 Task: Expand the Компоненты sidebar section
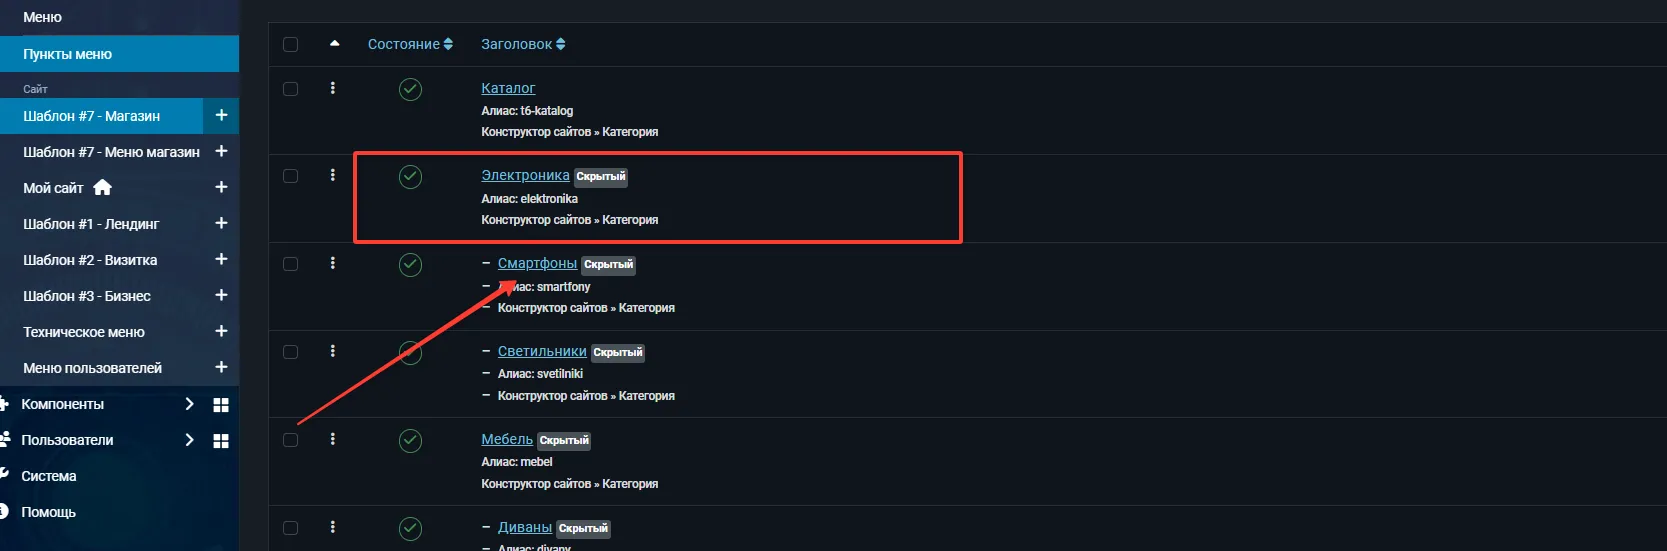(189, 404)
